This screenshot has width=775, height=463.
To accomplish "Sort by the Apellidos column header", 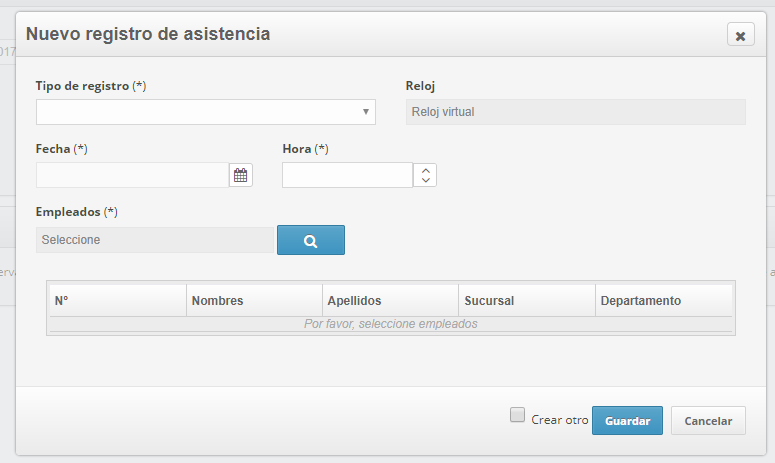I will tap(390, 300).
